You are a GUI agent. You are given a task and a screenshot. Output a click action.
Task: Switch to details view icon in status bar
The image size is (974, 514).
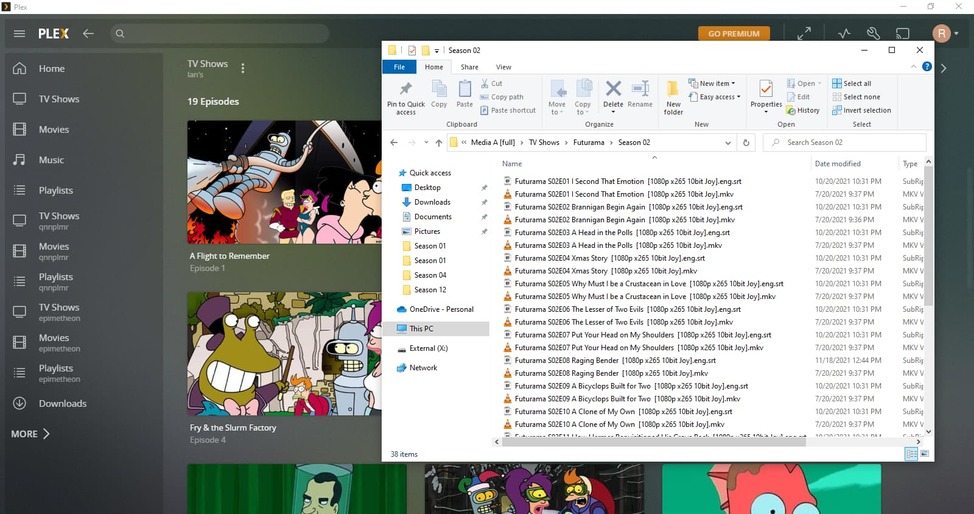911,454
